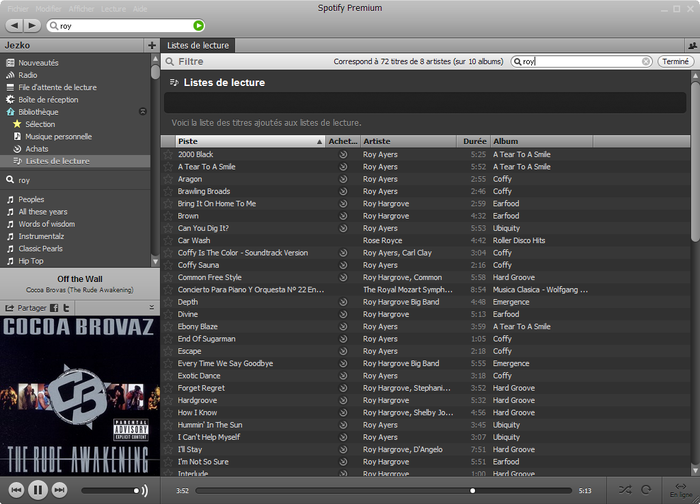Go back with the left navigation arrow
Image resolution: width=700 pixels, height=504 pixels.
(14, 25)
